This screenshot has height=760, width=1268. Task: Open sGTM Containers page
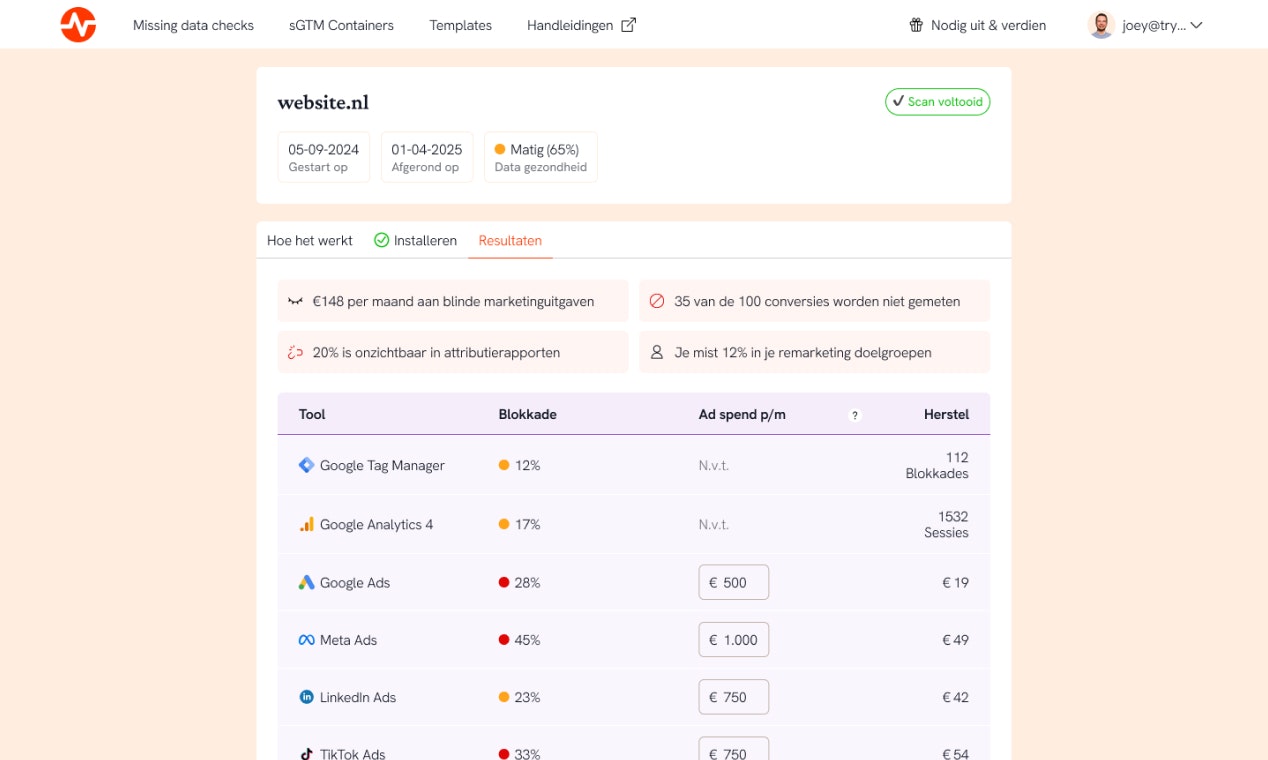click(341, 25)
